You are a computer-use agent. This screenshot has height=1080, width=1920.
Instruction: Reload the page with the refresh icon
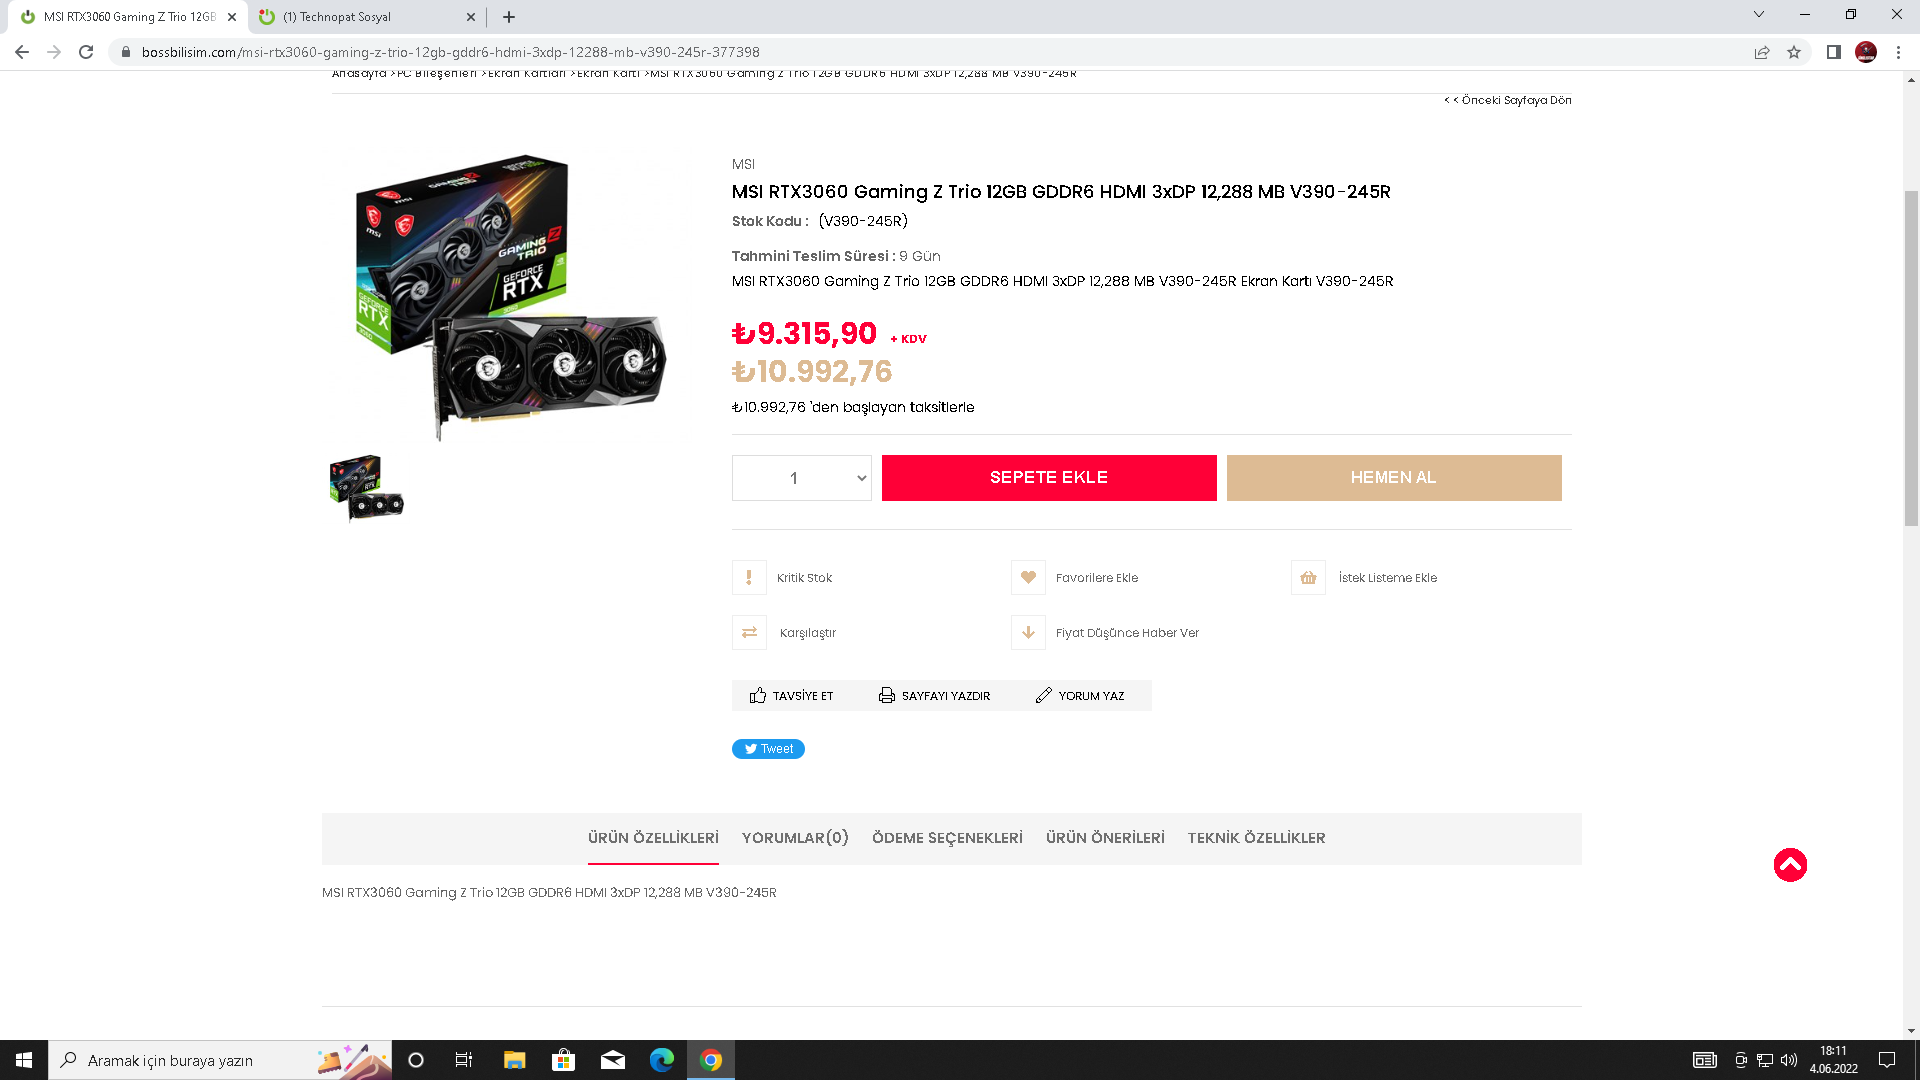tap(86, 52)
